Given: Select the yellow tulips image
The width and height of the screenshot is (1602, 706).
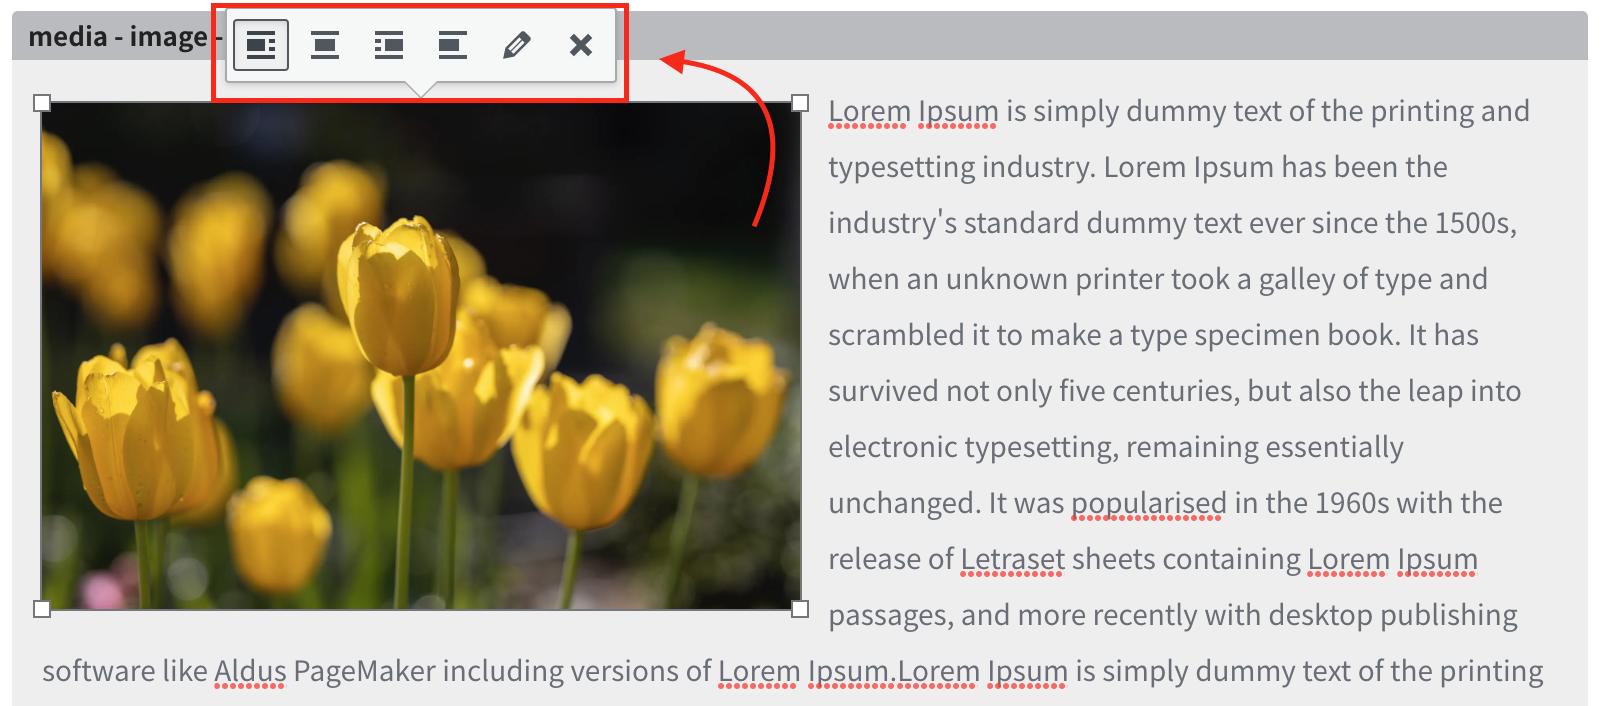Looking at the screenshot, I should click(420, 355).
